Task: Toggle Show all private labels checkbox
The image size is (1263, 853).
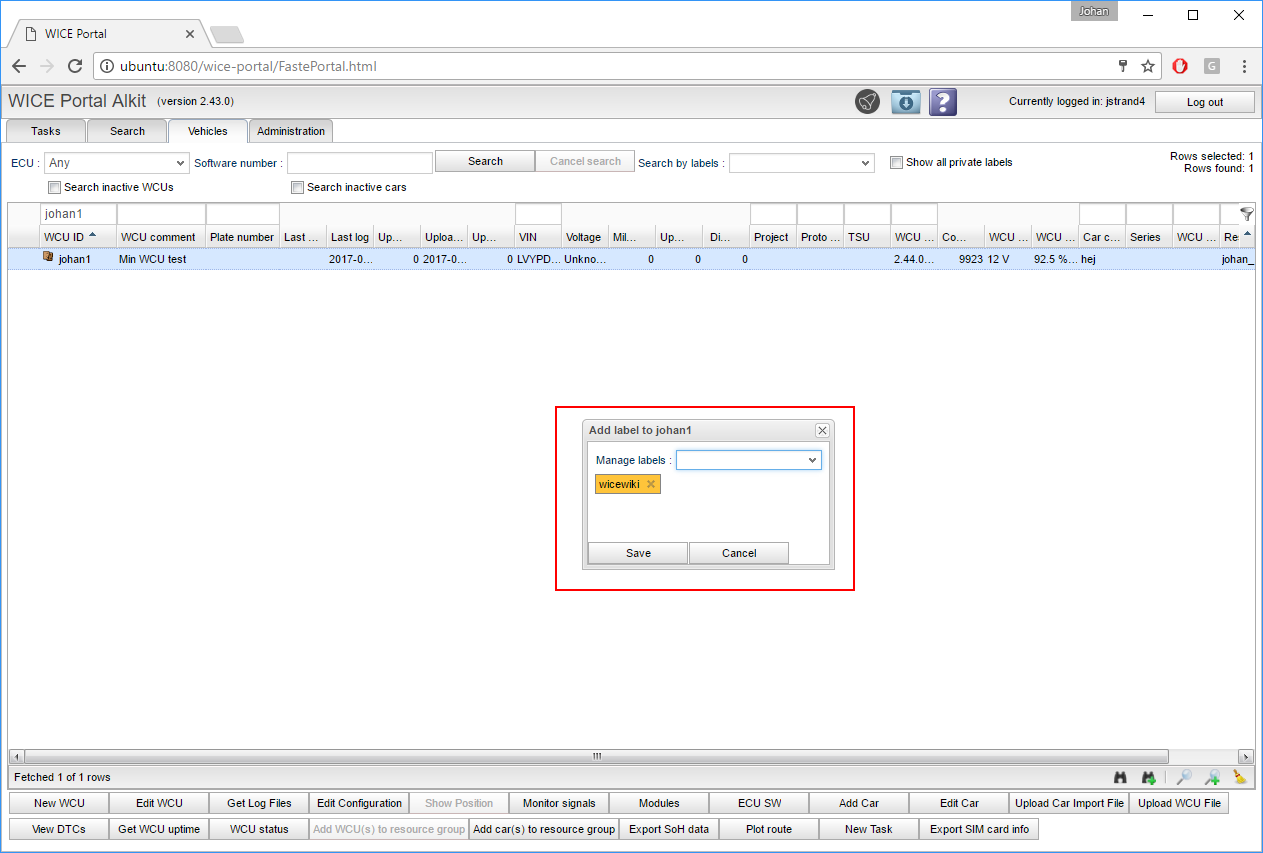Action: point(896,162)
